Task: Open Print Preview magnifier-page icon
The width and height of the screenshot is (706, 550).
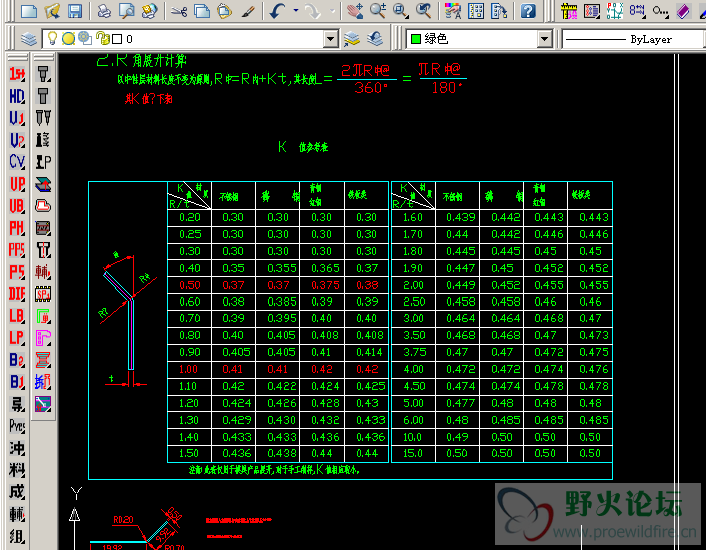Action: [x=127, y=11]
